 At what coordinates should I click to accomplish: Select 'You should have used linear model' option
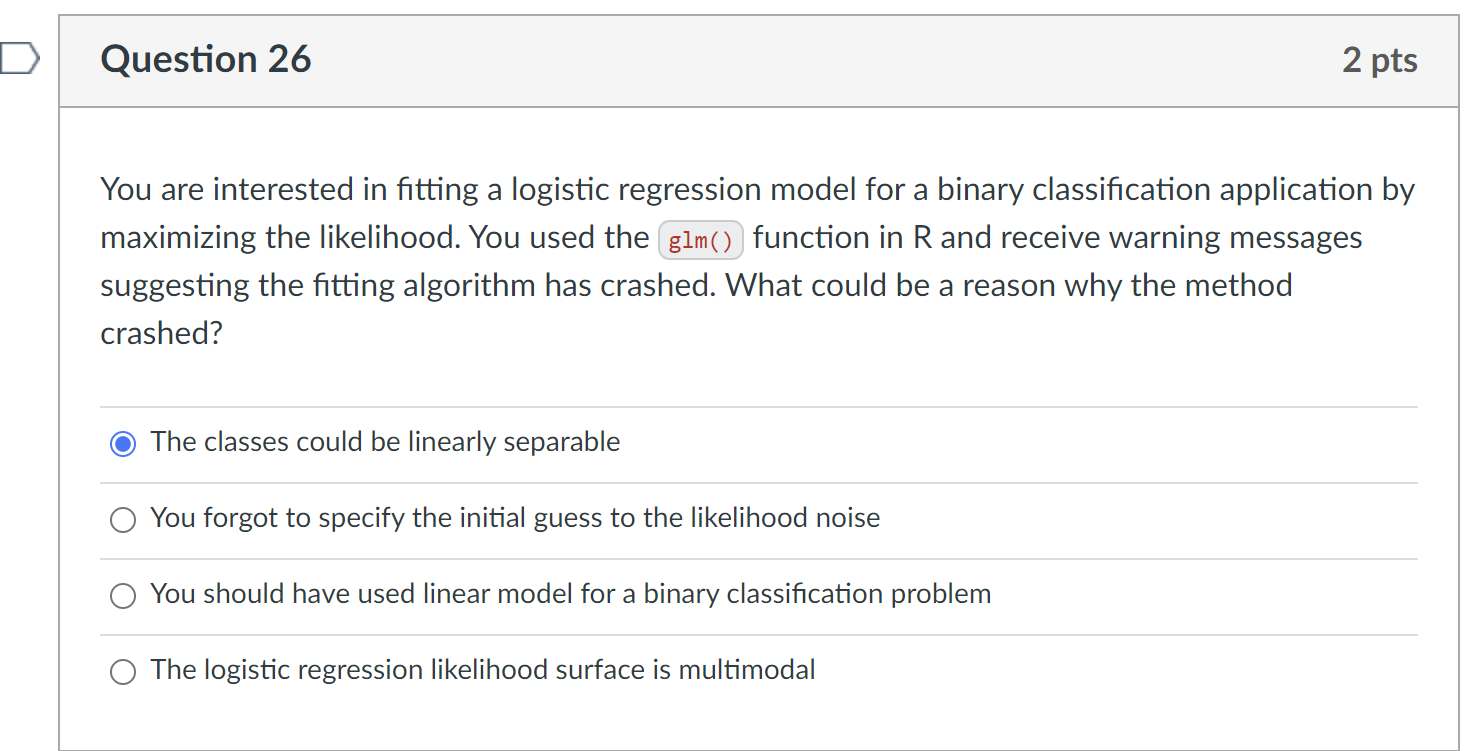122,595
